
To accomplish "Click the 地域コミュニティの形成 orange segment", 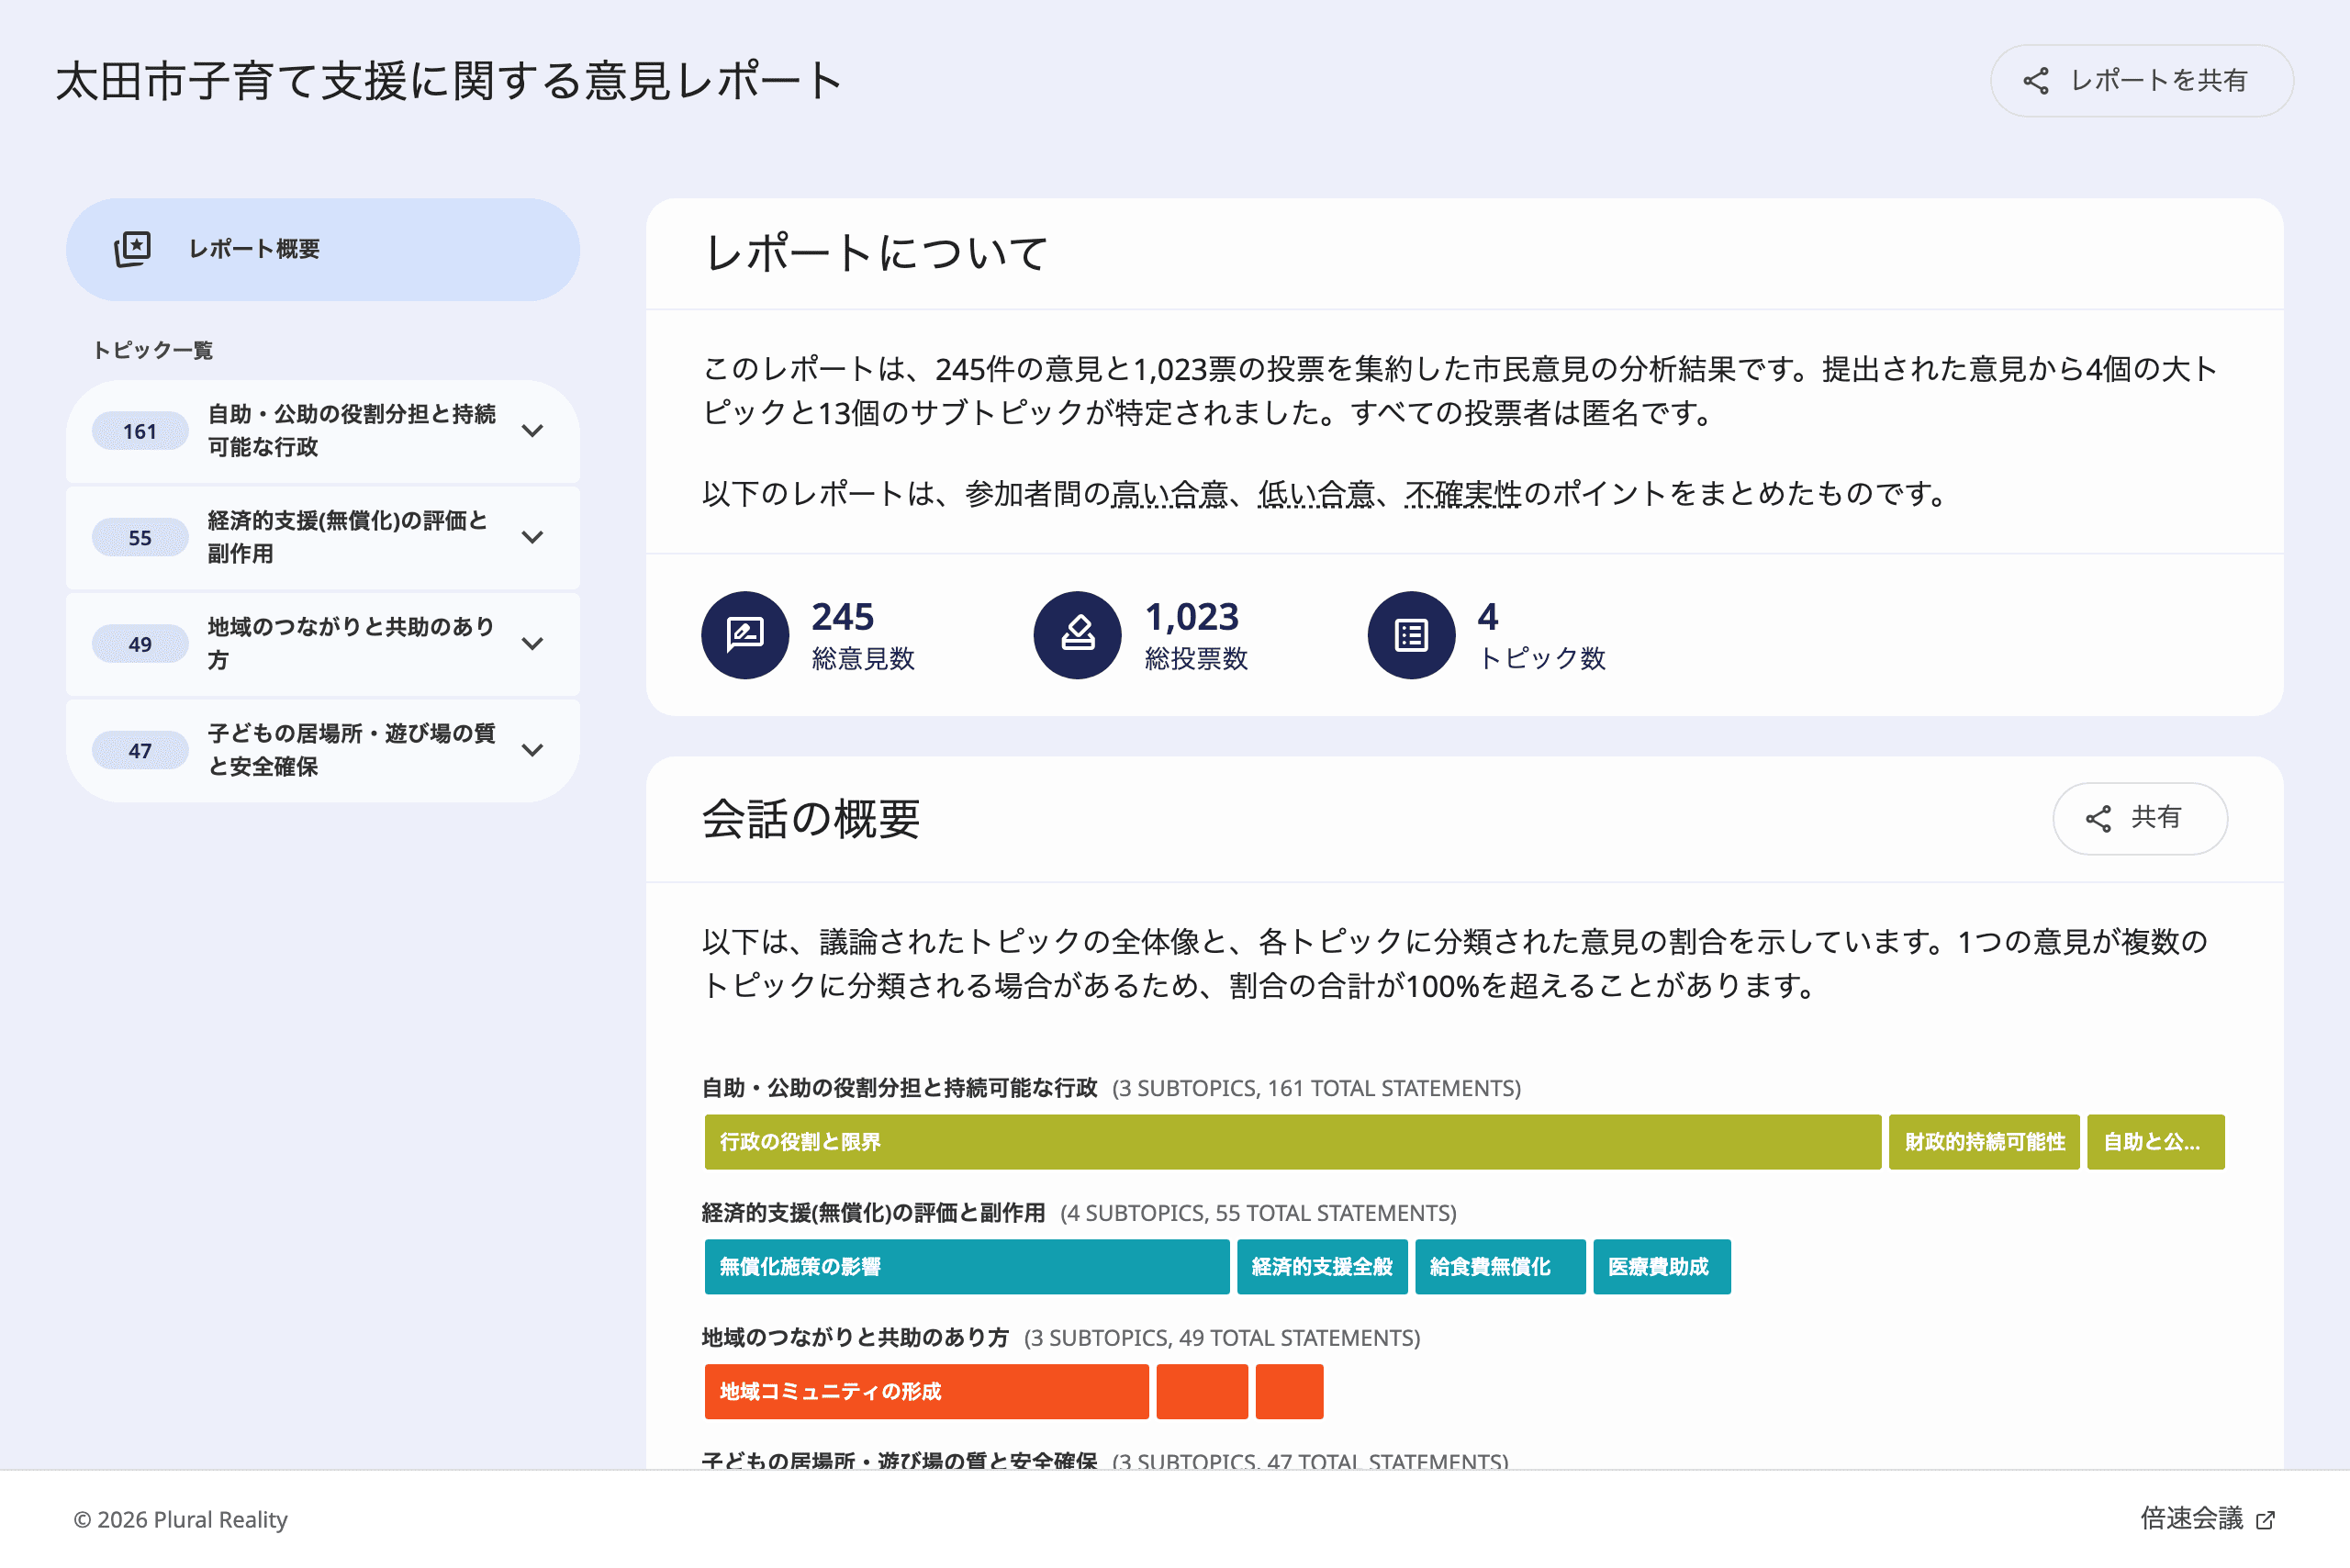I will [x=926, y=1391].
